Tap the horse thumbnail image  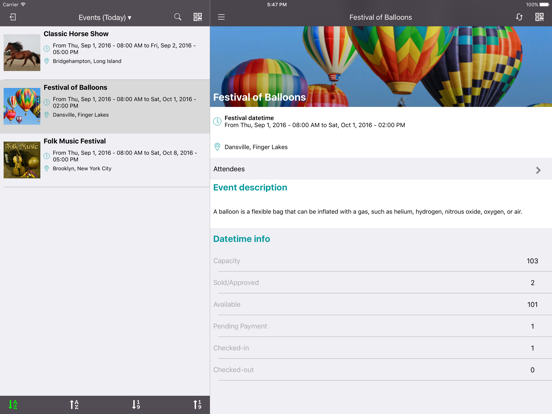pos(22,52)
